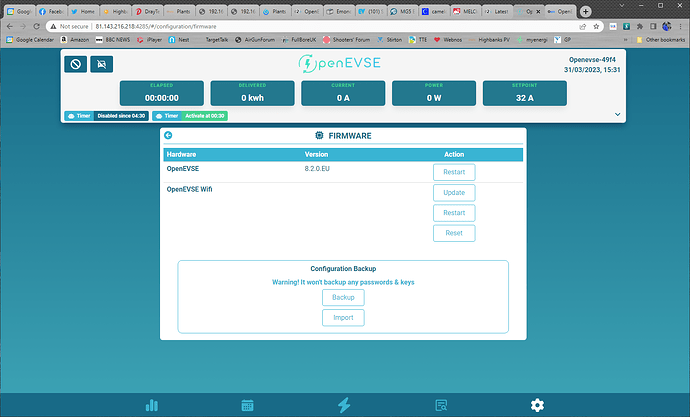Open the iPlayer bookmark
This screenshot has width=690, height=417.
[x=150, y=40]
